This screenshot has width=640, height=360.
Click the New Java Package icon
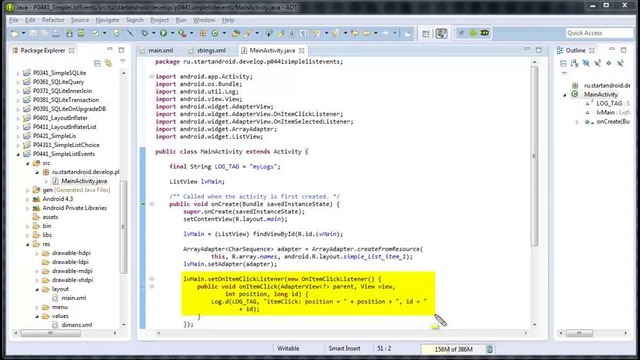point(203,33)
